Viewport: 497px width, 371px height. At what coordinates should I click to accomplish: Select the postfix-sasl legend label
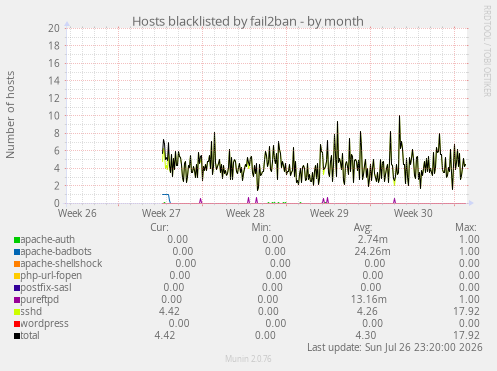pos(46,287)
